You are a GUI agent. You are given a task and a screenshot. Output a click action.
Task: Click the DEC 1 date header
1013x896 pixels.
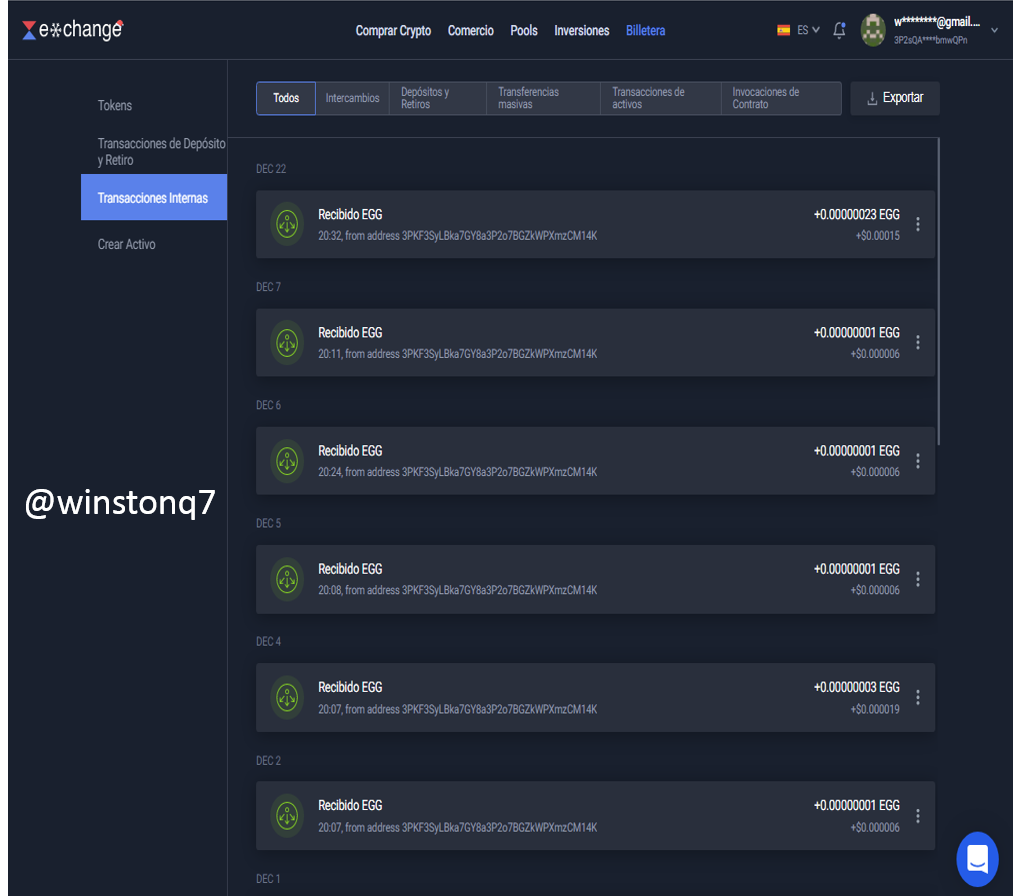(268, 879)
